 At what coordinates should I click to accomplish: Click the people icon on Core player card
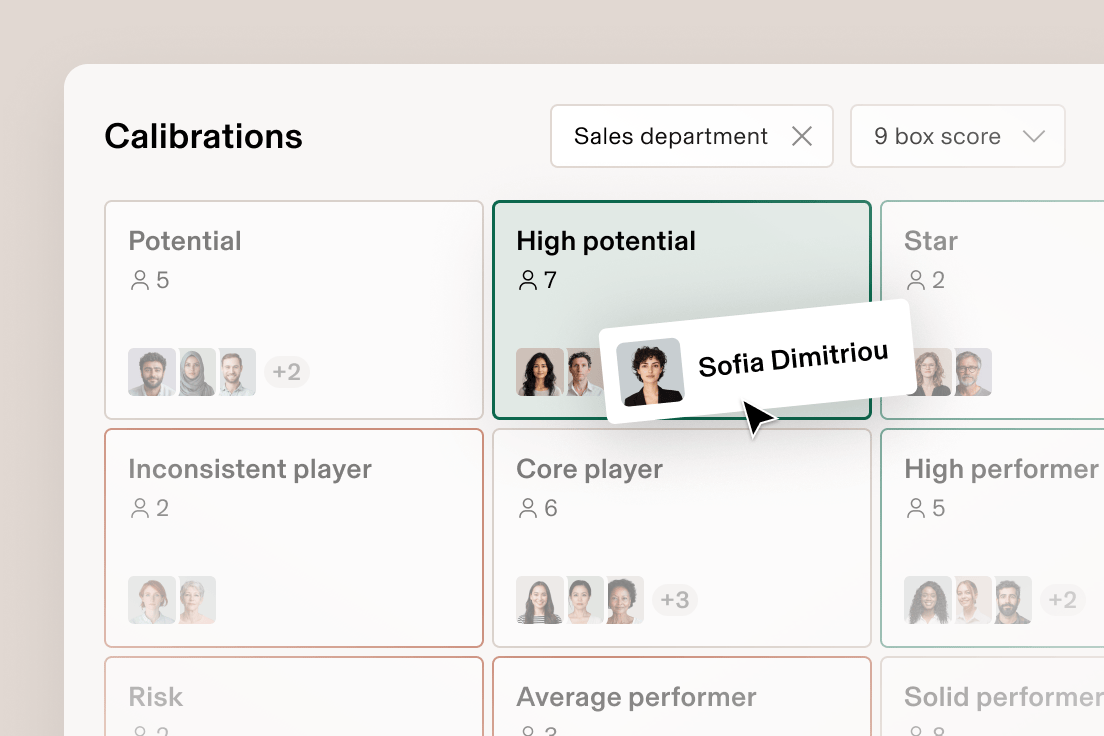tap(526, 508)
